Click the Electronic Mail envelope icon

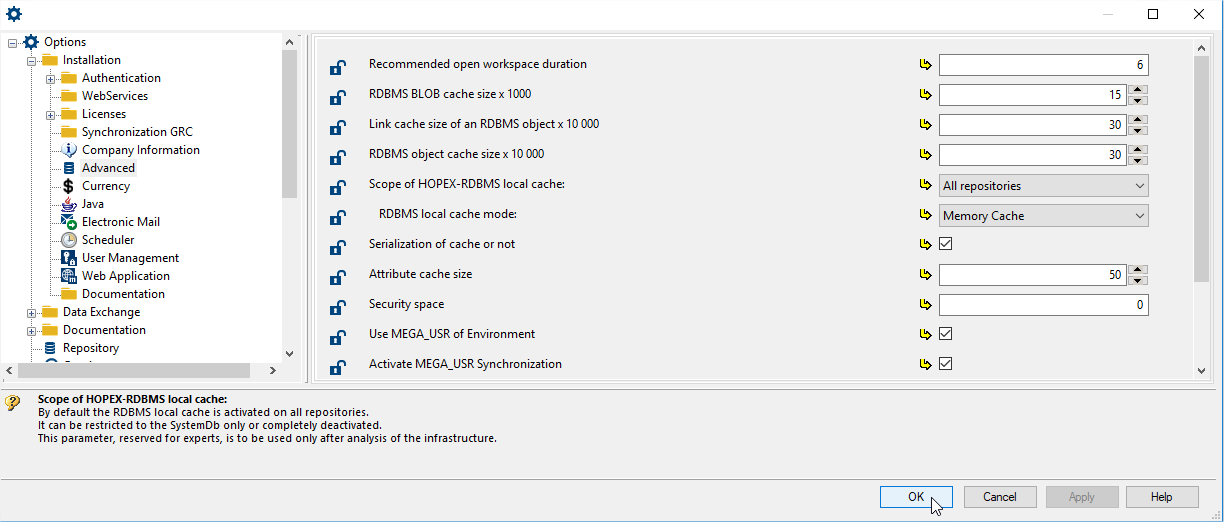tap(68, 222)
